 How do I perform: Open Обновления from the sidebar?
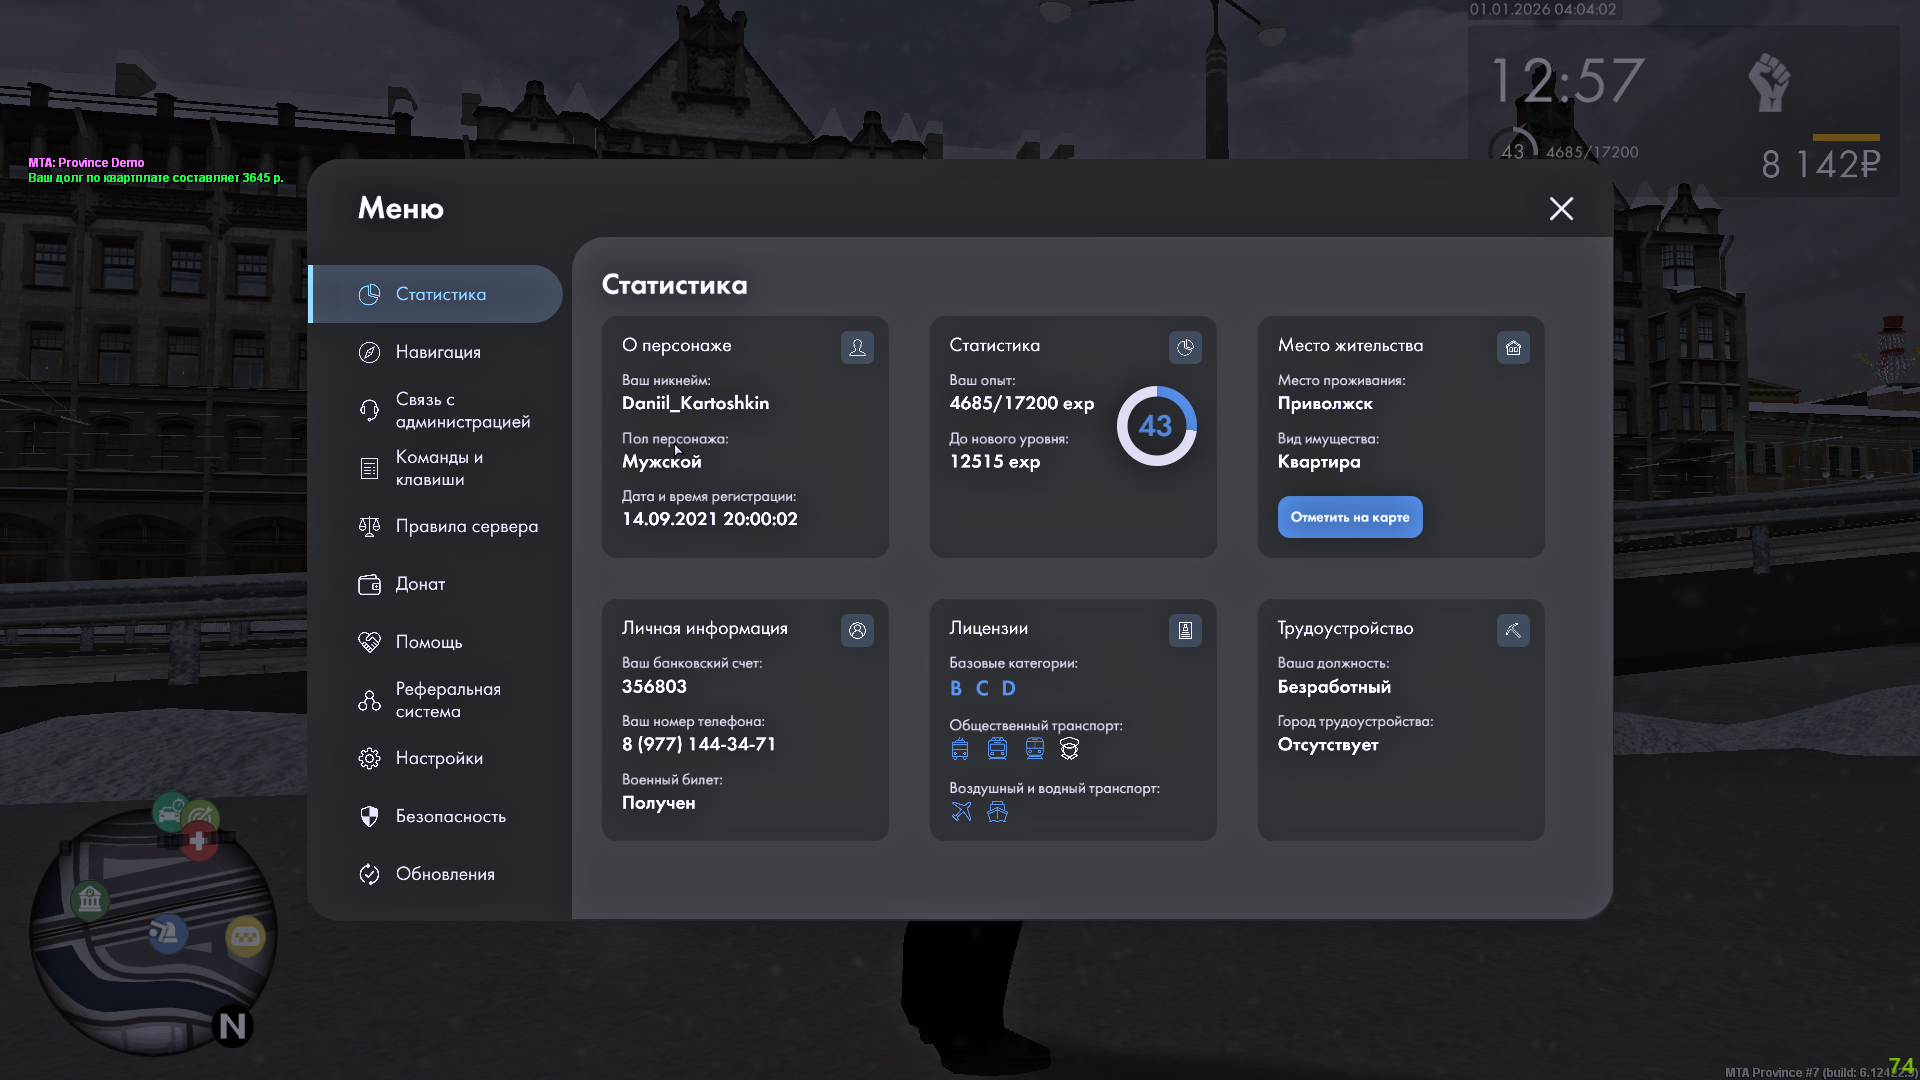445,874
